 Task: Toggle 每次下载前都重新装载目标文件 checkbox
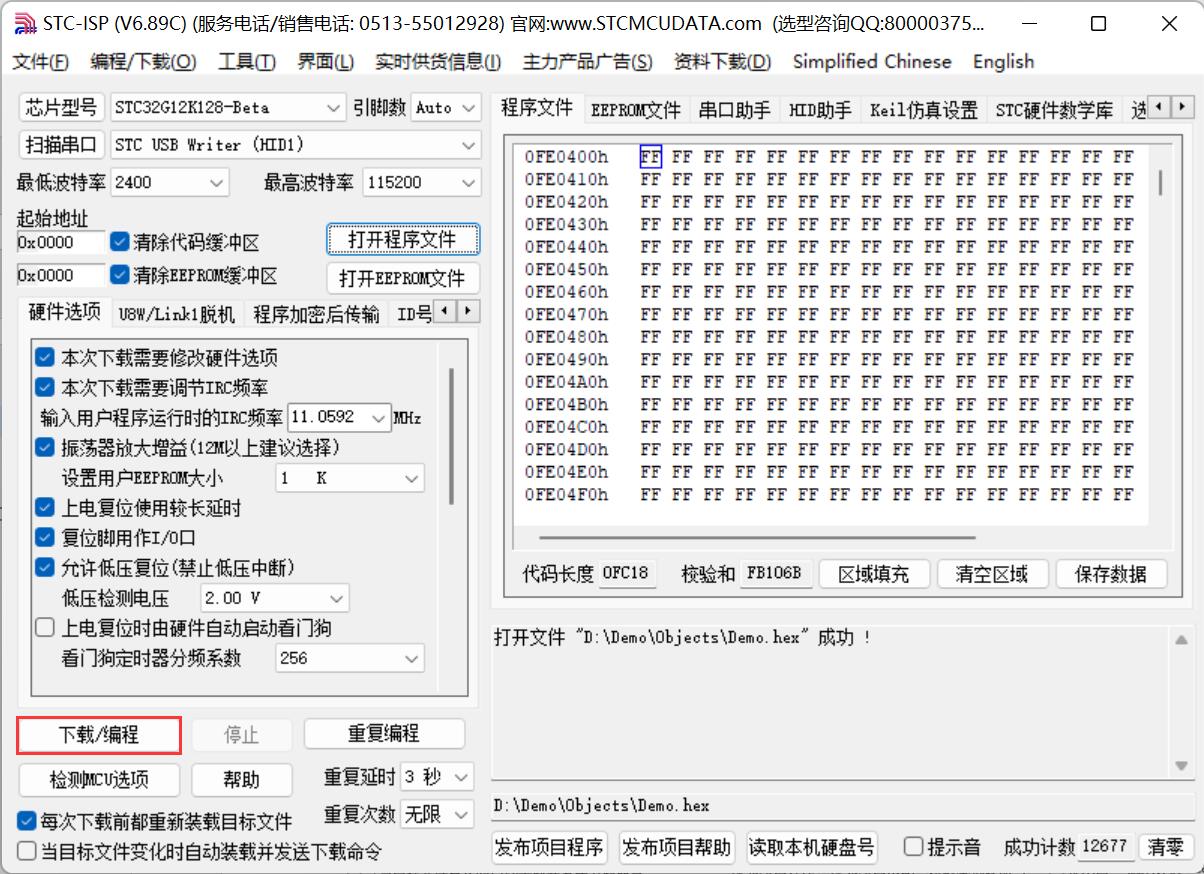tap(27, 821)
